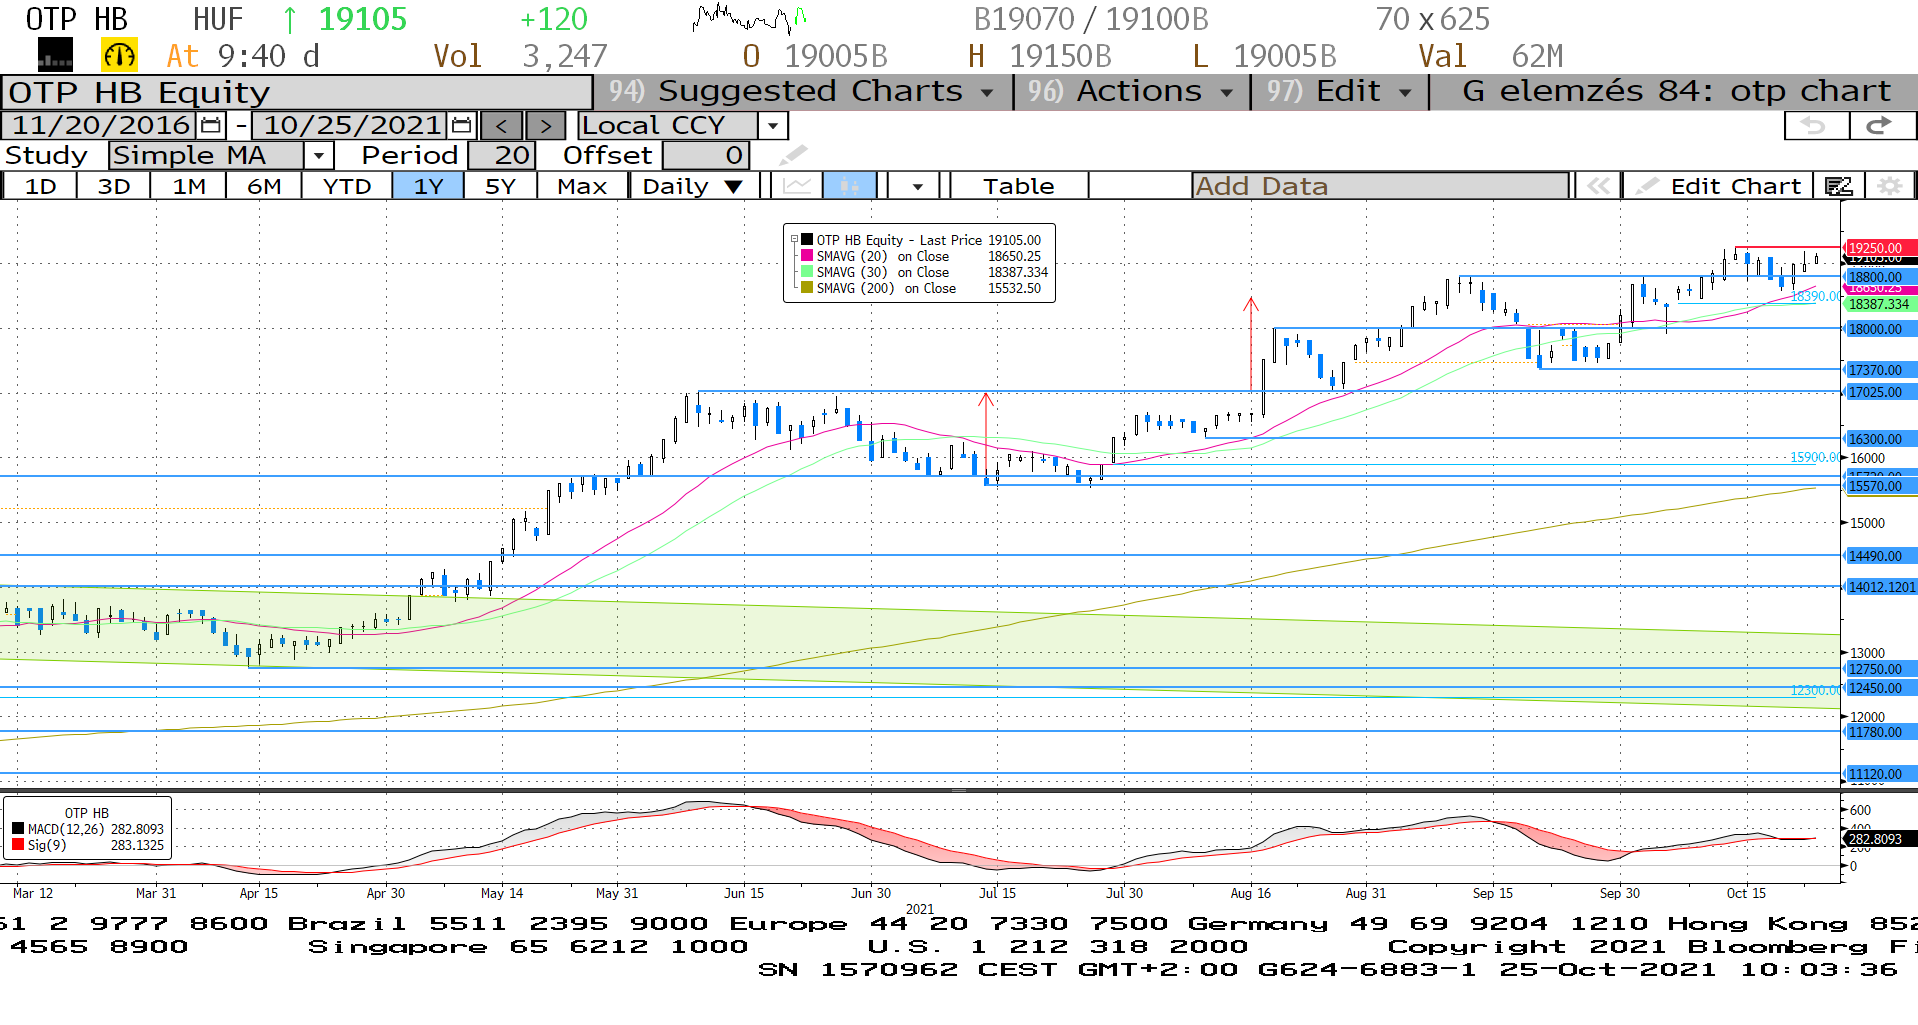The image size is (1918, 1025).
Task: Click the Edit Chart button
Action: pos(1720,186)
